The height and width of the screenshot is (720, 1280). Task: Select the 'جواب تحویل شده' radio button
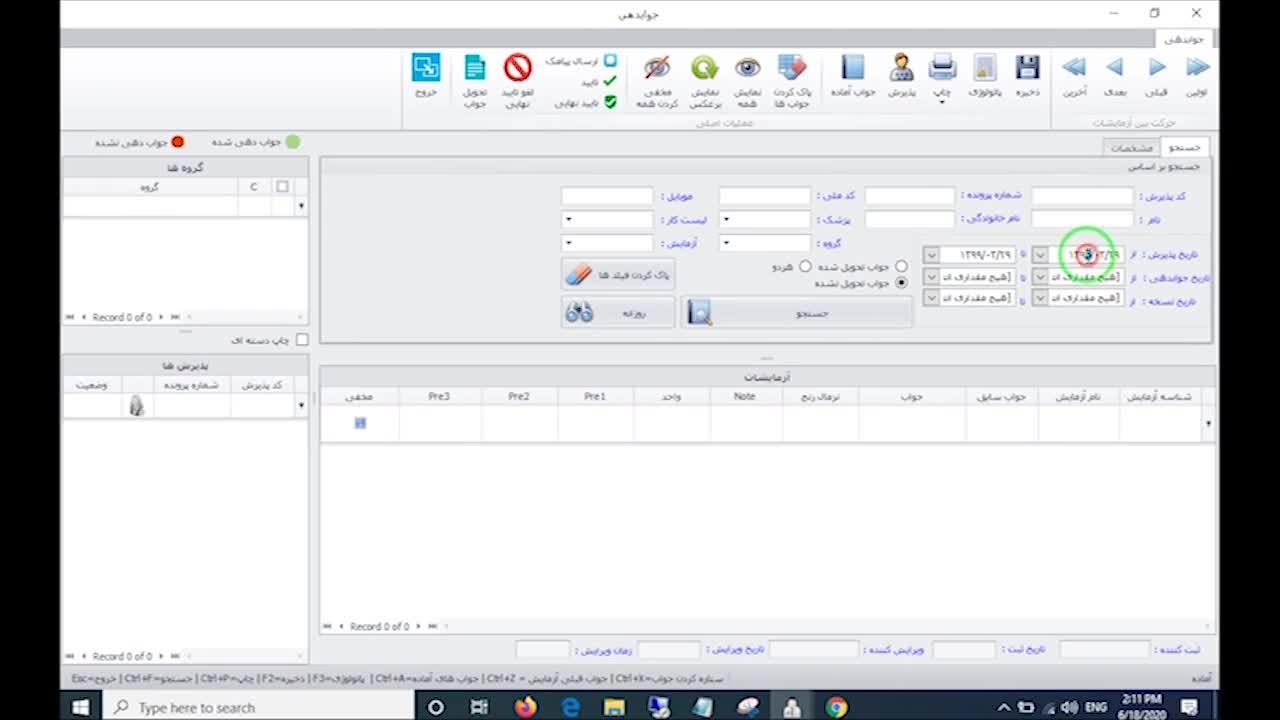point(901,267)
